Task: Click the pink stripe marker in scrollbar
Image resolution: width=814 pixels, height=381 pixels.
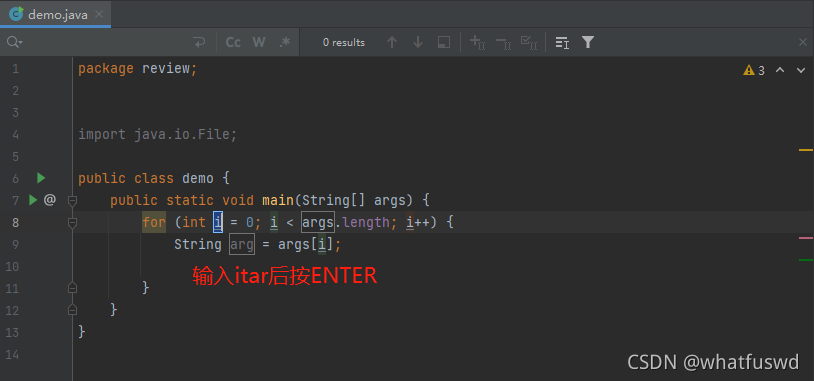Action: click(x=806, y=238)
